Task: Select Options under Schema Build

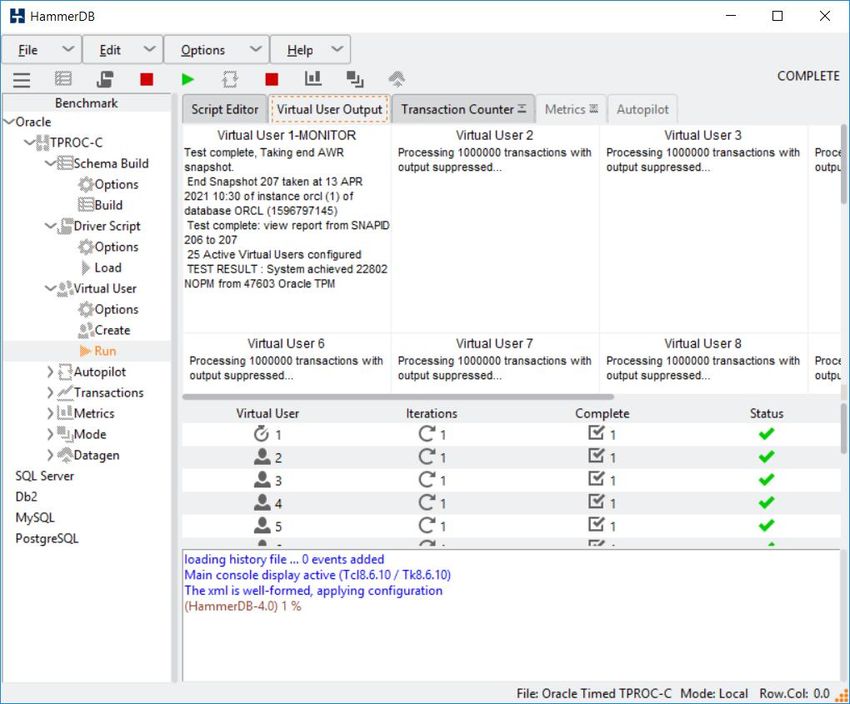Action: pyautogui.click(x=108, y=184)
